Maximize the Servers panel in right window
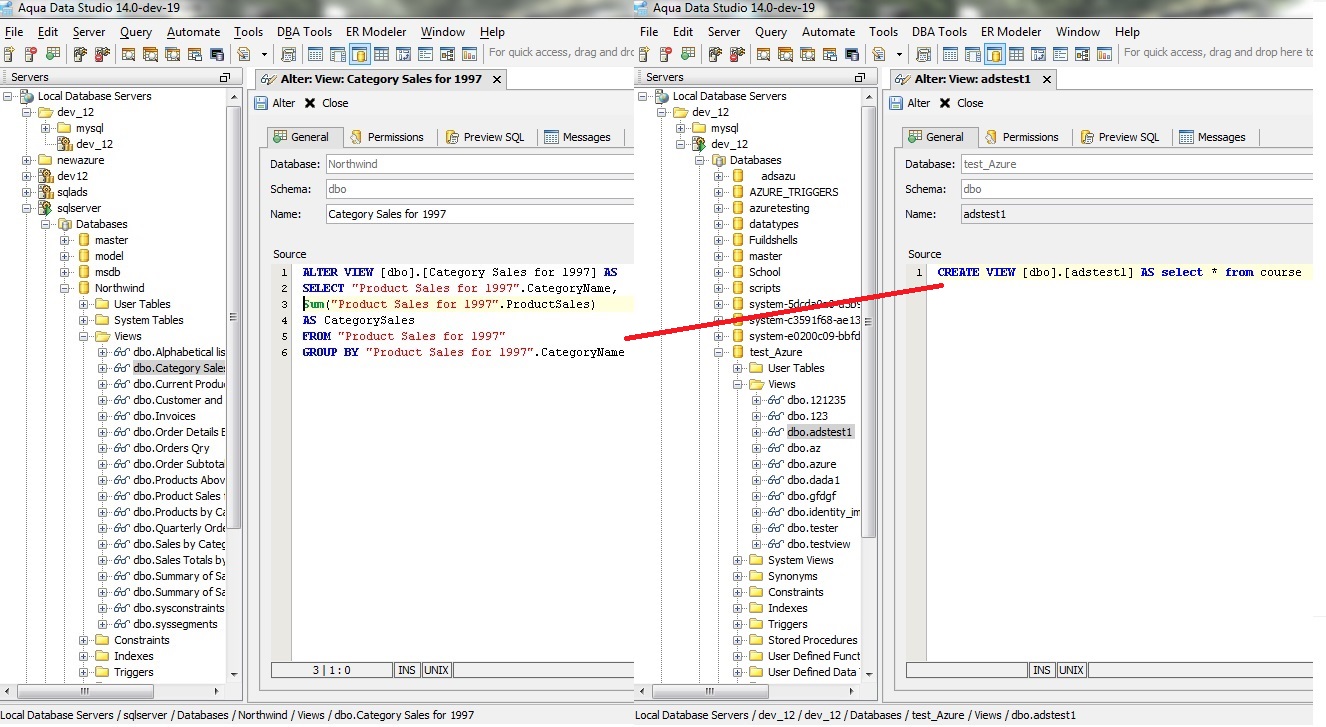 (x=859, y=77)
